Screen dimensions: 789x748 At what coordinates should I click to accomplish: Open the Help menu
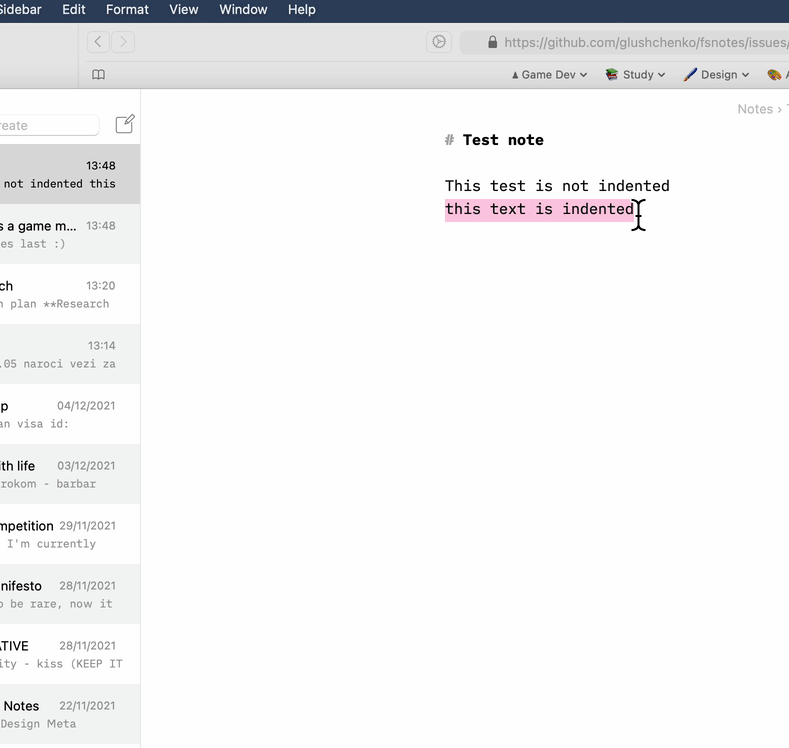(302, 10)
